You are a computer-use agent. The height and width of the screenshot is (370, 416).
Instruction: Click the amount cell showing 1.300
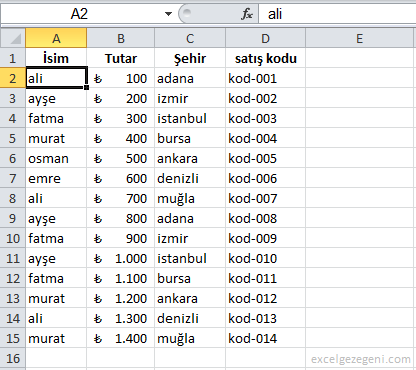click(121, 318)
